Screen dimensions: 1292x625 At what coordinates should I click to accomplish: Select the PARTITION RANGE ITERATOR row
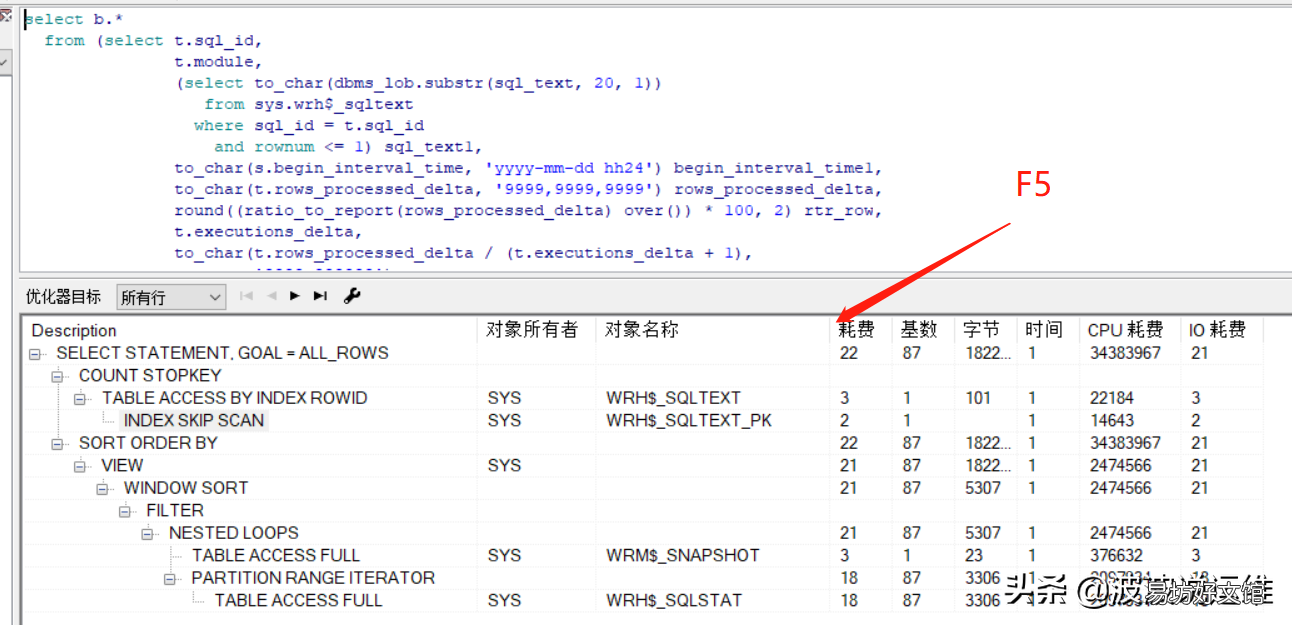313,578
